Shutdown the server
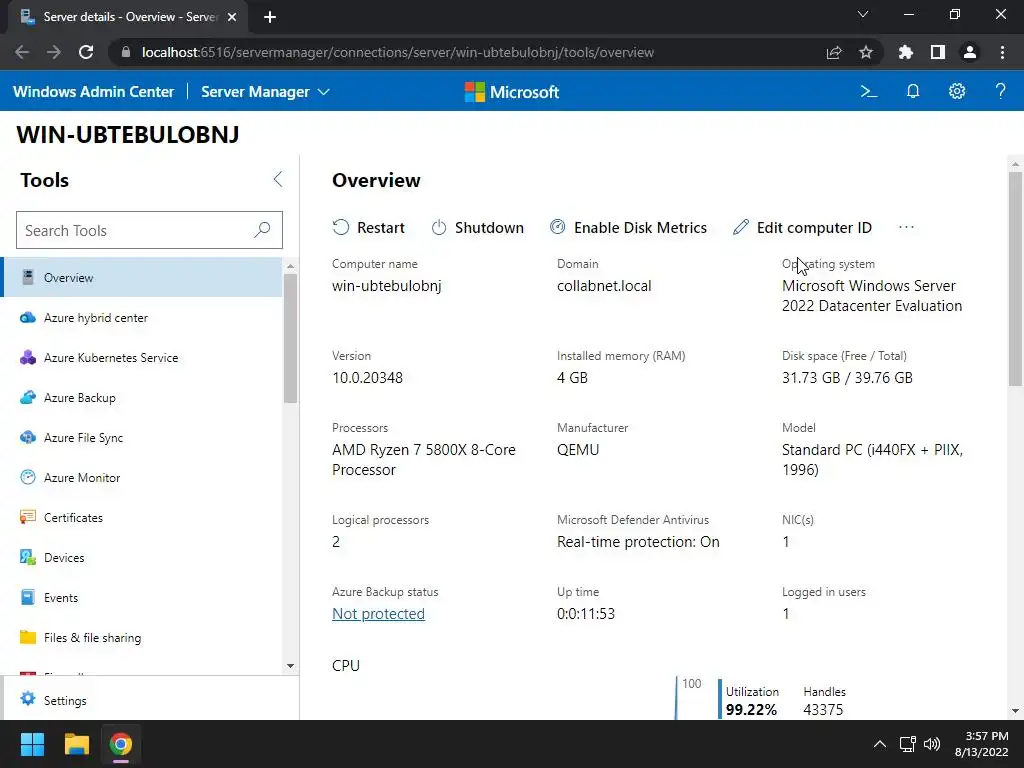The width and height of the screenshot is (1024, 768). click(x=477, y=227)
